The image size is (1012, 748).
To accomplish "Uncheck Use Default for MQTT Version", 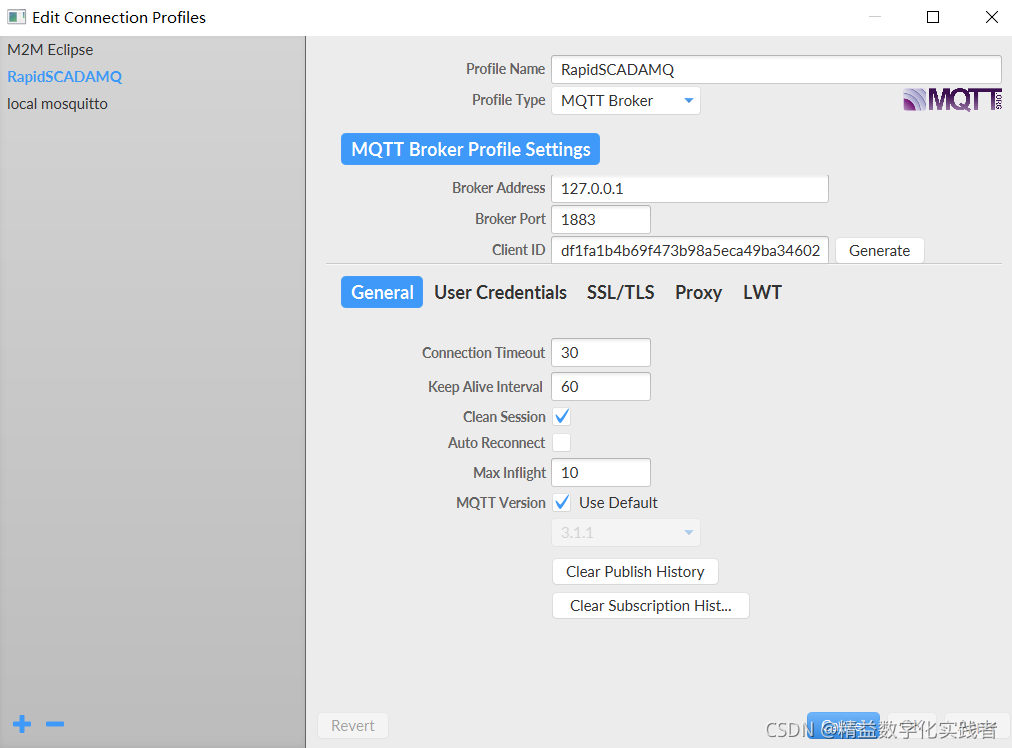I will 561,502.
